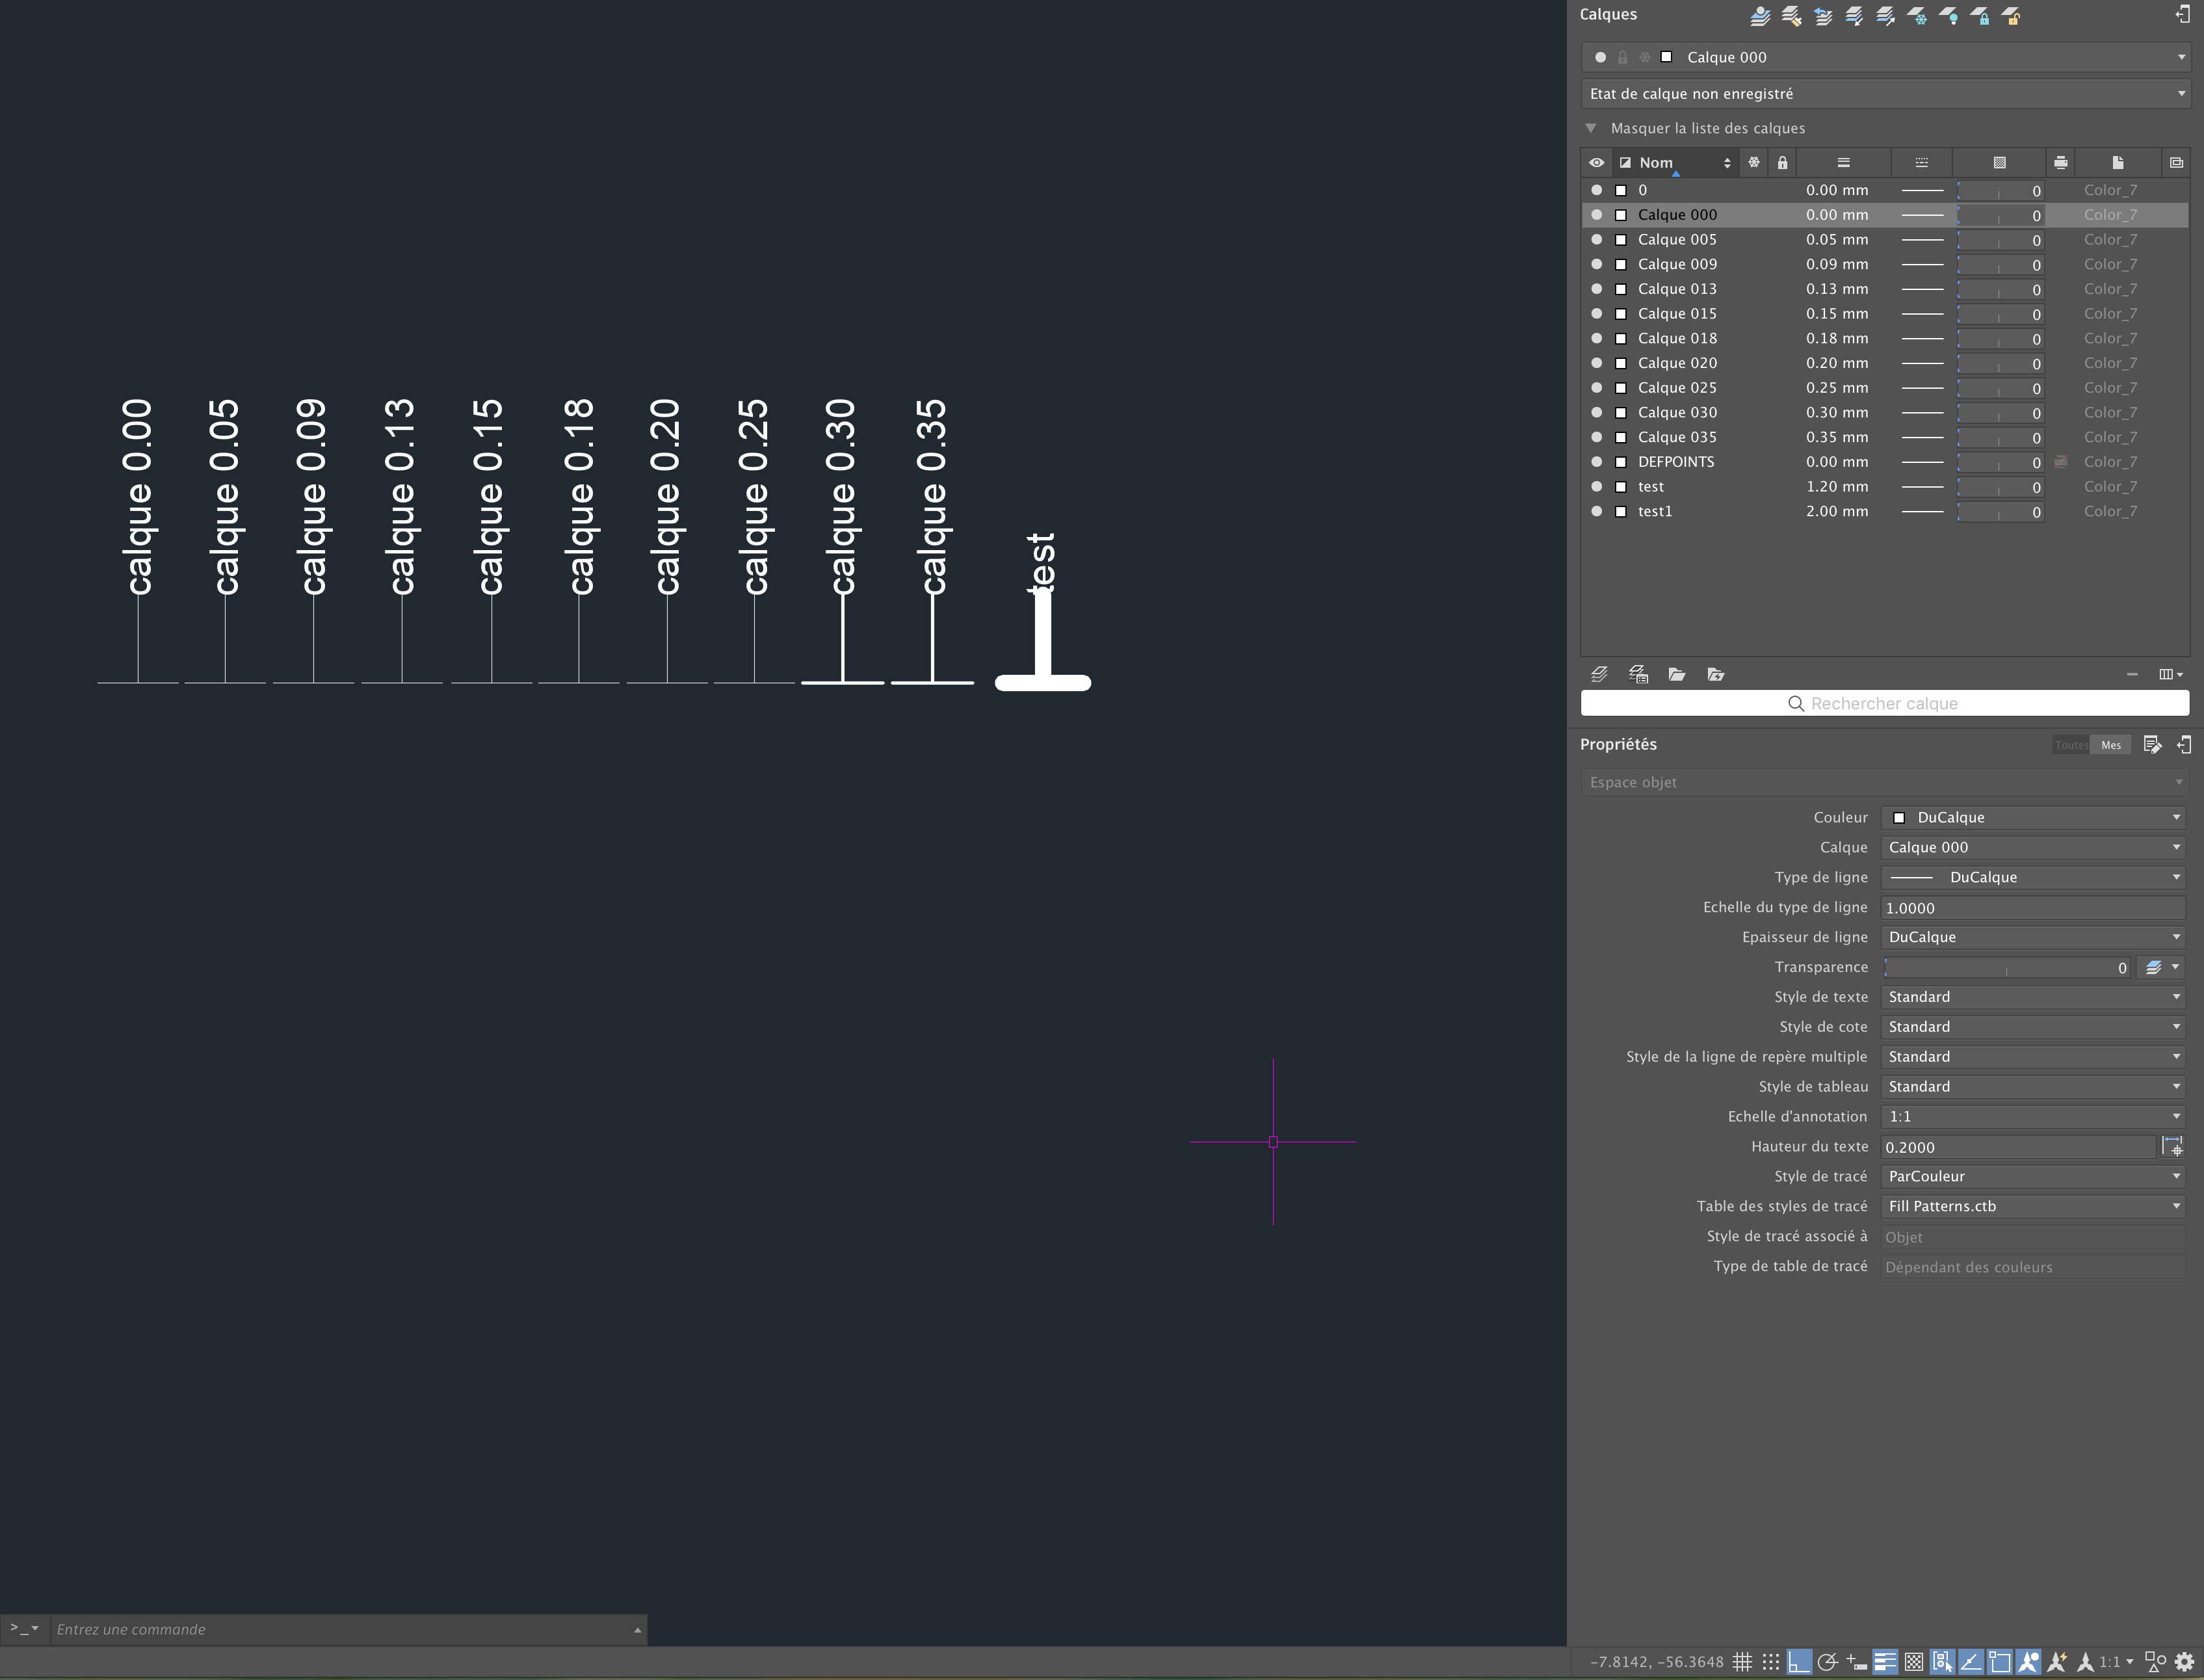The image size is (2204, 1680).
Task: Open the Etat de calque non enregistré dropdown
Action: 1885,94
